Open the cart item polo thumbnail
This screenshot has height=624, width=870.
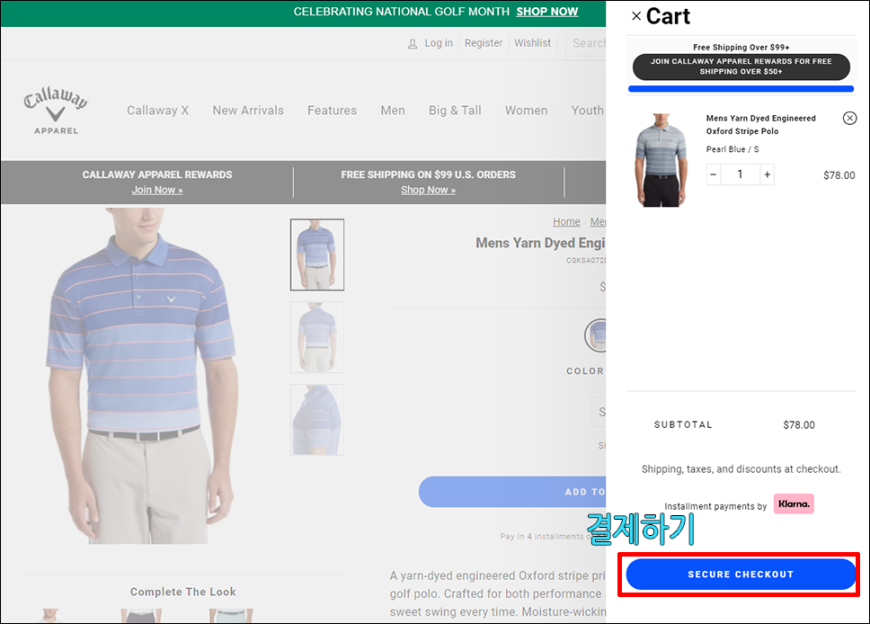pos(660,160)
